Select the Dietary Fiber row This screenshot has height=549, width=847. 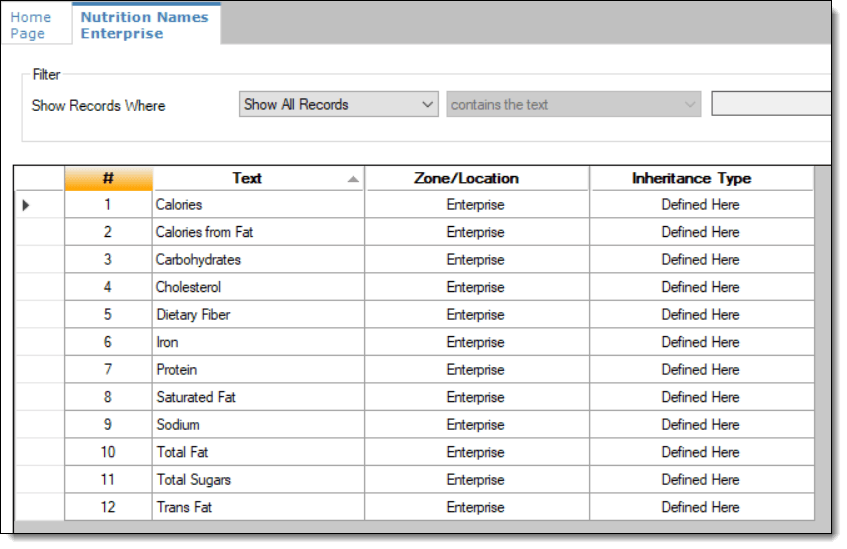(193, 315)
